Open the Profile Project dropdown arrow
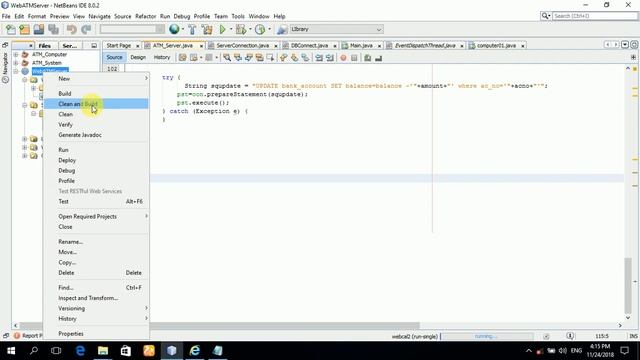Image resolution: width=640 pixels, height=360 pixels. pyautogui.click(x=269, y=29)
